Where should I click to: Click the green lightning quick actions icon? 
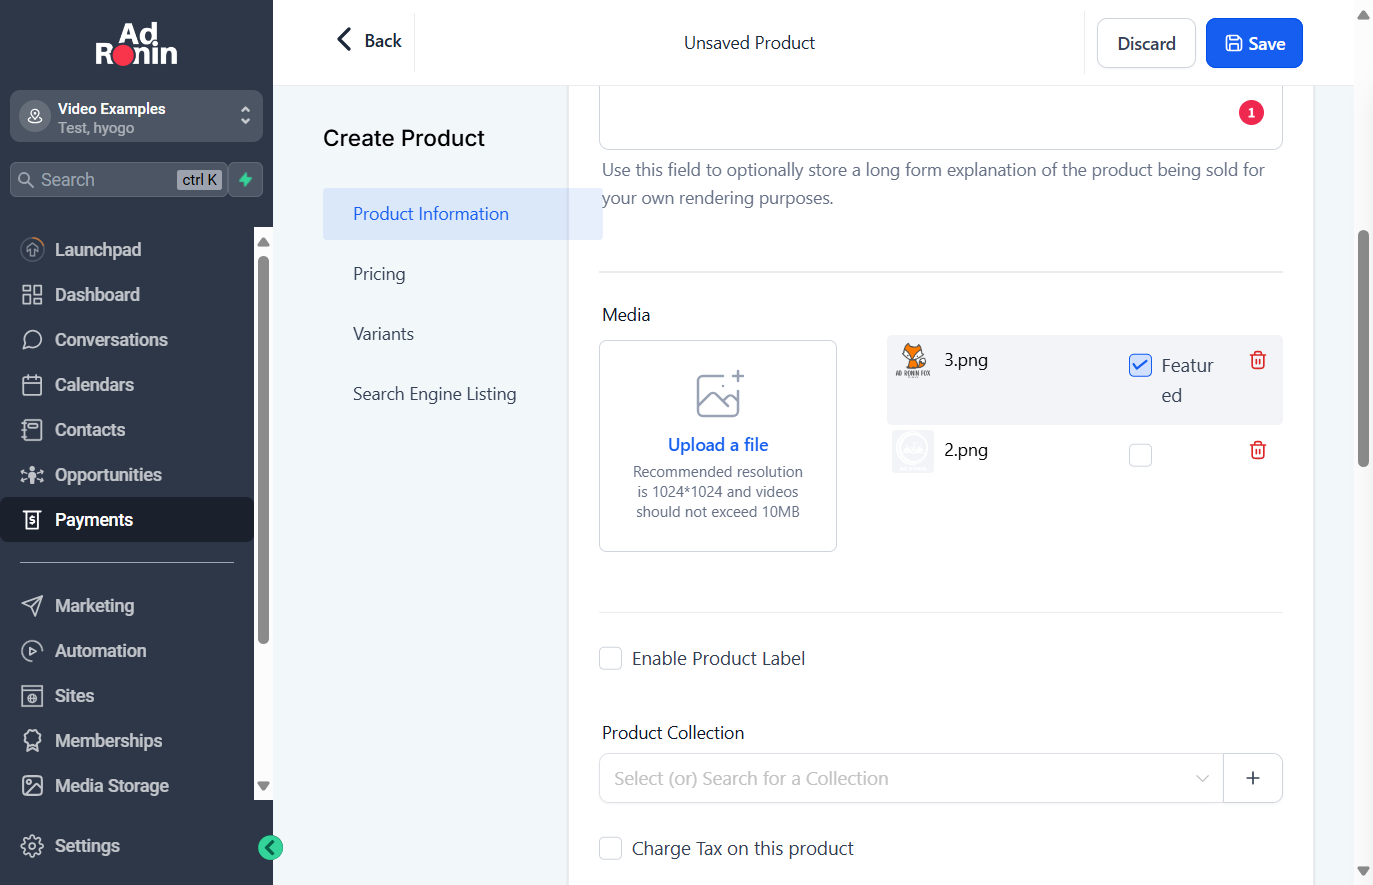[x=246, y=180]
